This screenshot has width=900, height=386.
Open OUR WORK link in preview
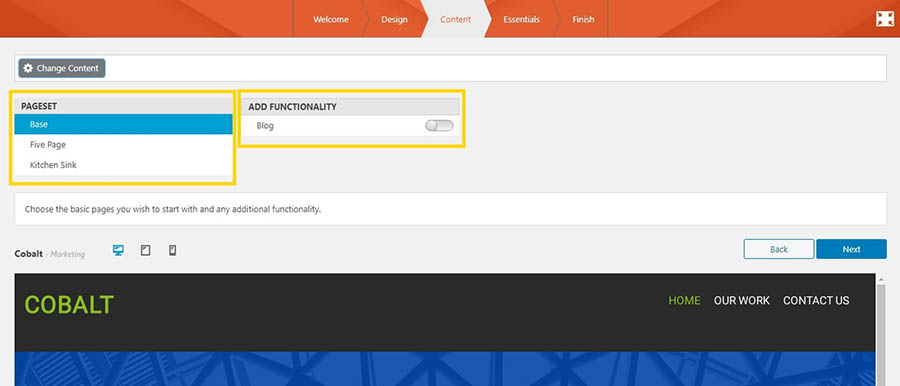point(742,300)
